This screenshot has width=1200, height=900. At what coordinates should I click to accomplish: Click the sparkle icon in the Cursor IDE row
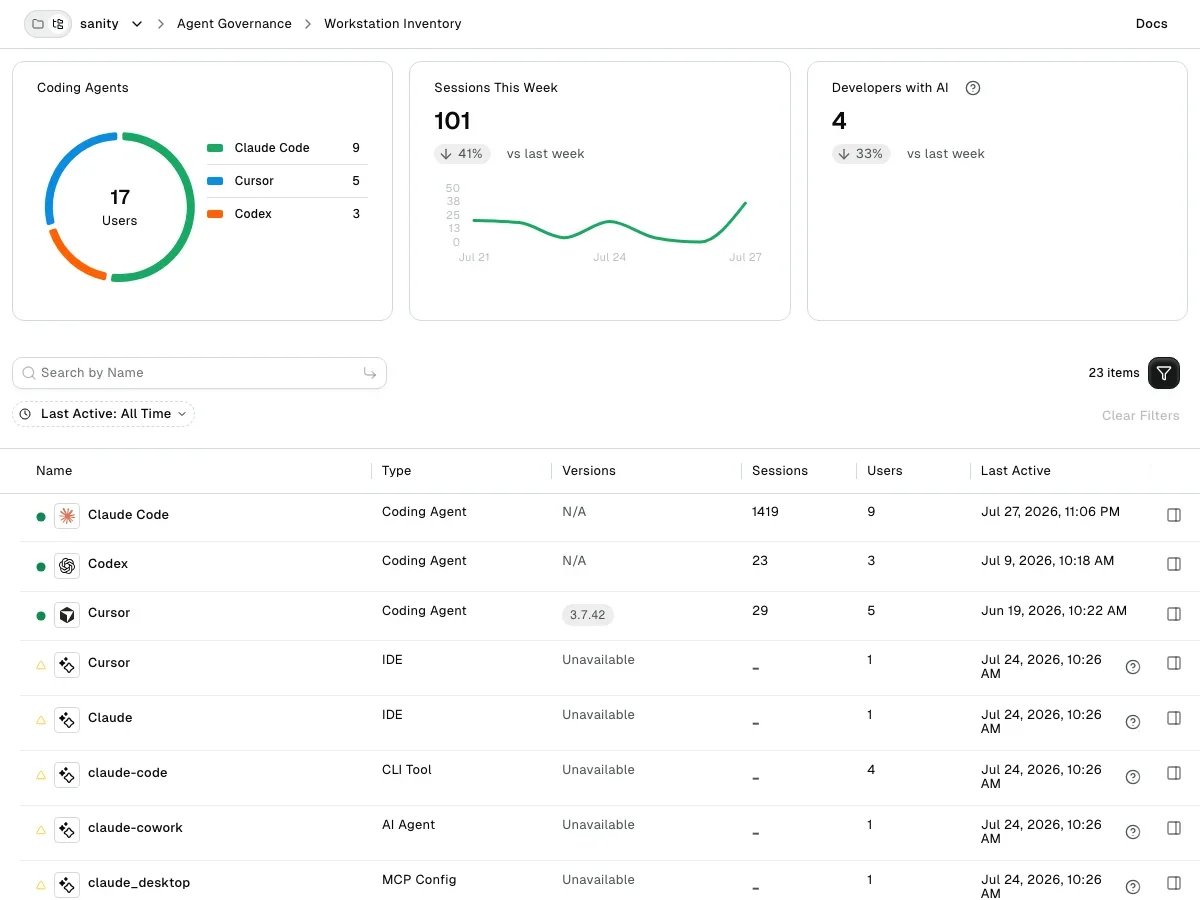click(67, 664)
